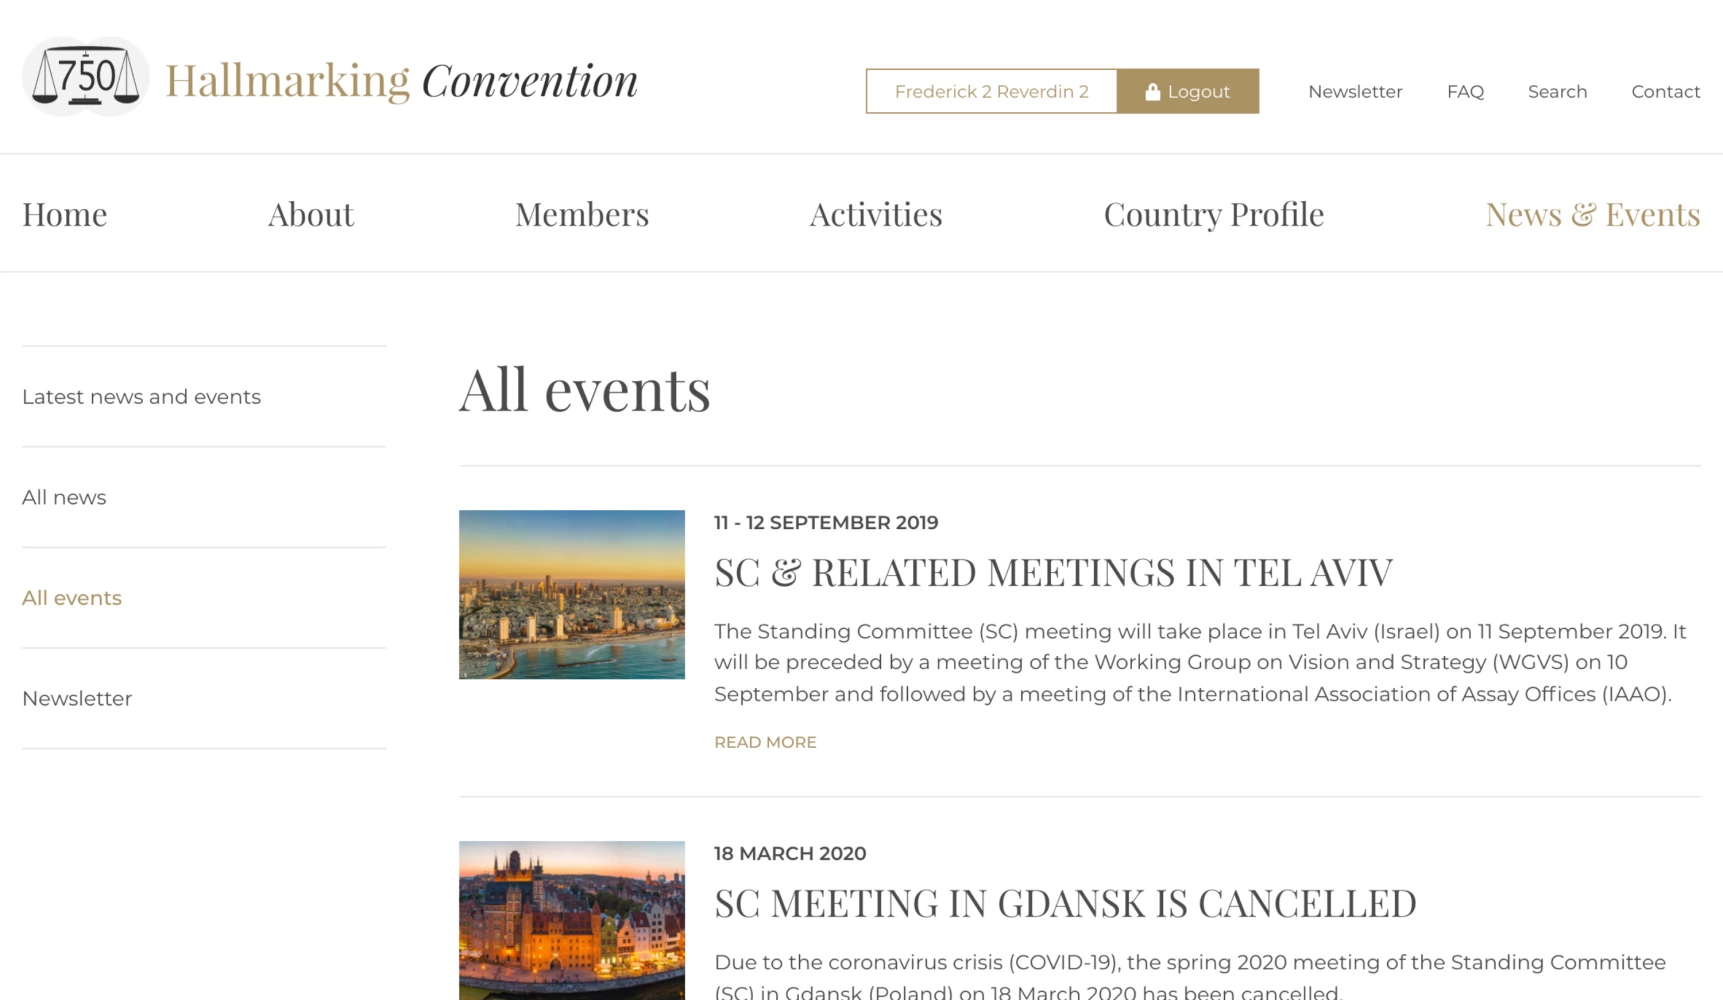Click the Hallmarking Convention scales logo
The image size is (1723, 1000).
coord(86,77)
